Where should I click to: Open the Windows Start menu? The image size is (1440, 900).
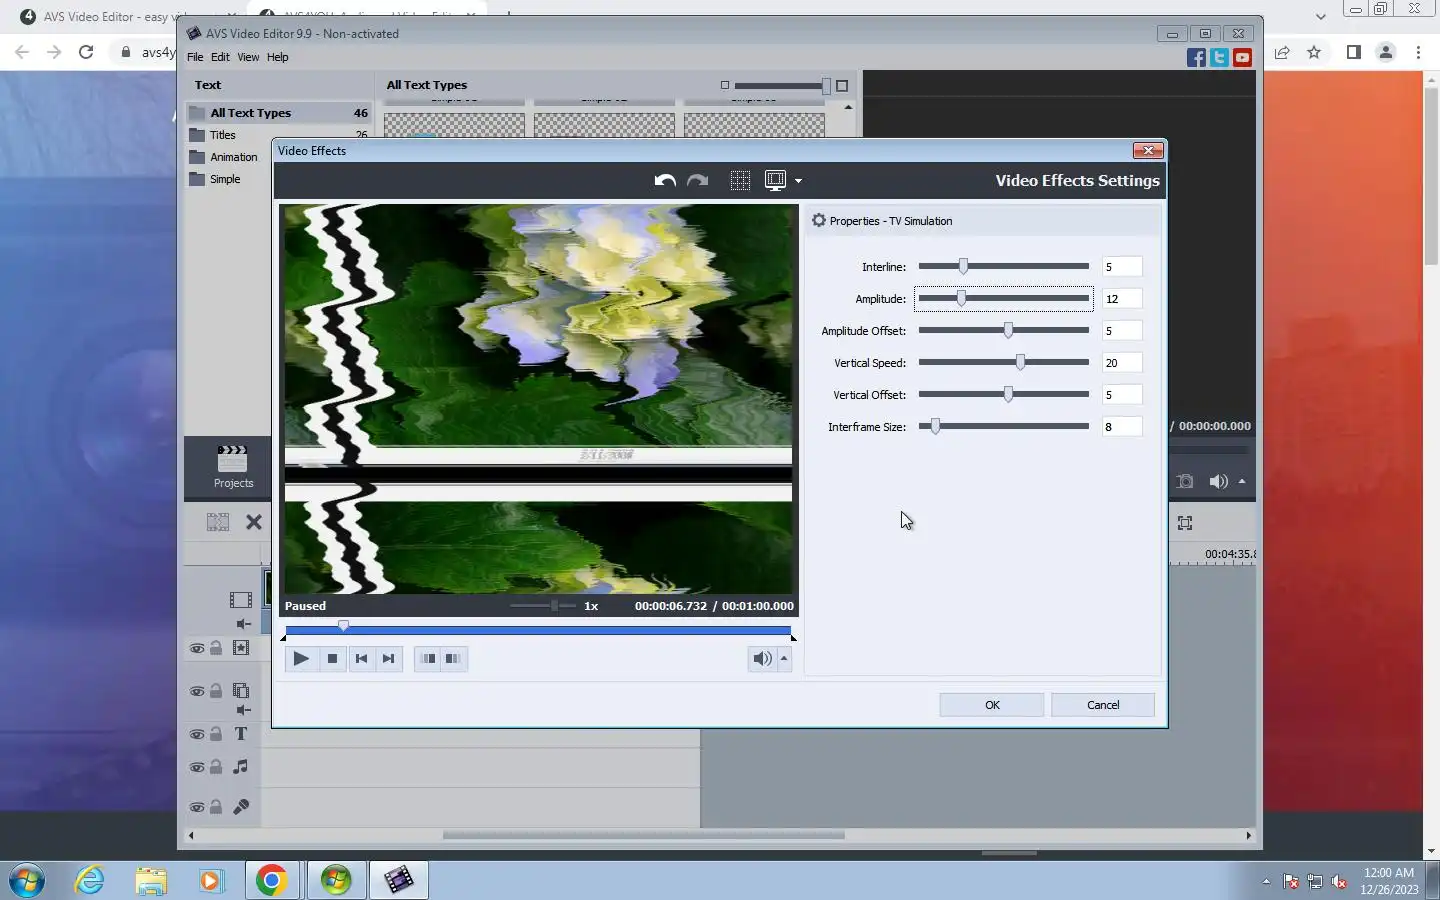(27, 880)
